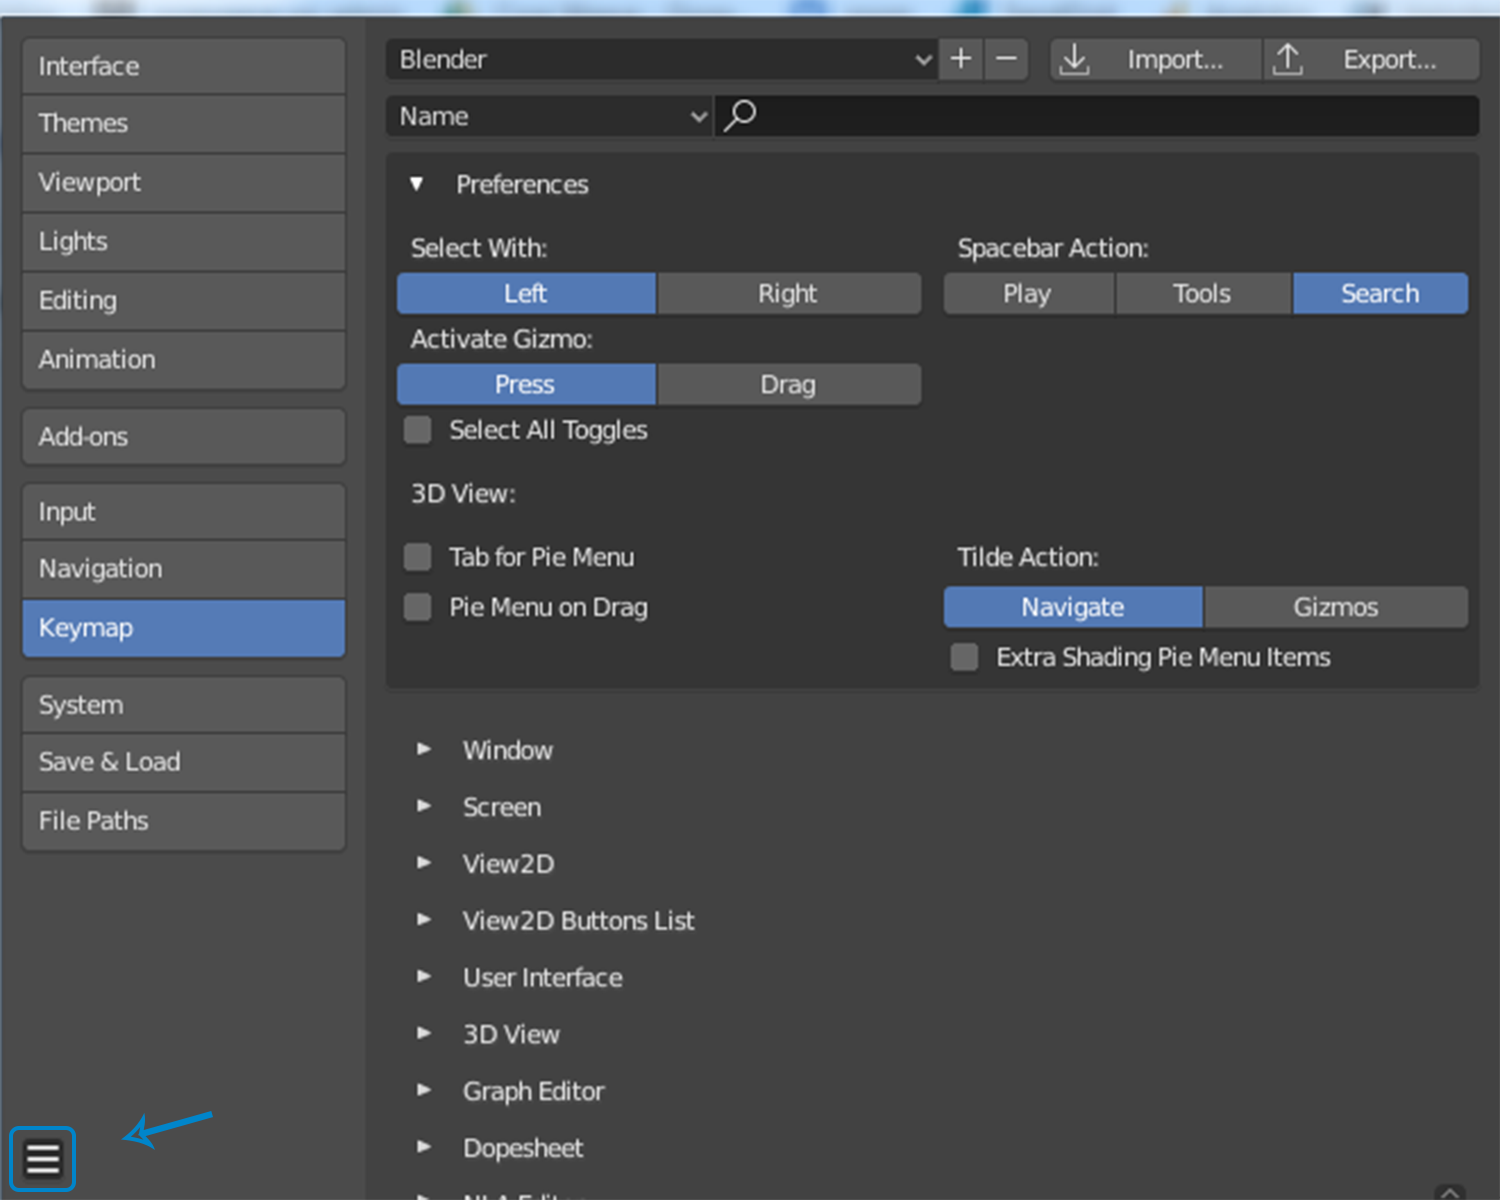
Task: Open the Add-ons preferences tab
Action: point(184,437)
